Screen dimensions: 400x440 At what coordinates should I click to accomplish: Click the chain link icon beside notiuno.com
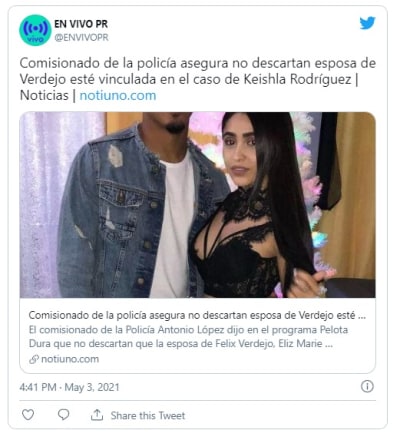(x=34, y=359)
